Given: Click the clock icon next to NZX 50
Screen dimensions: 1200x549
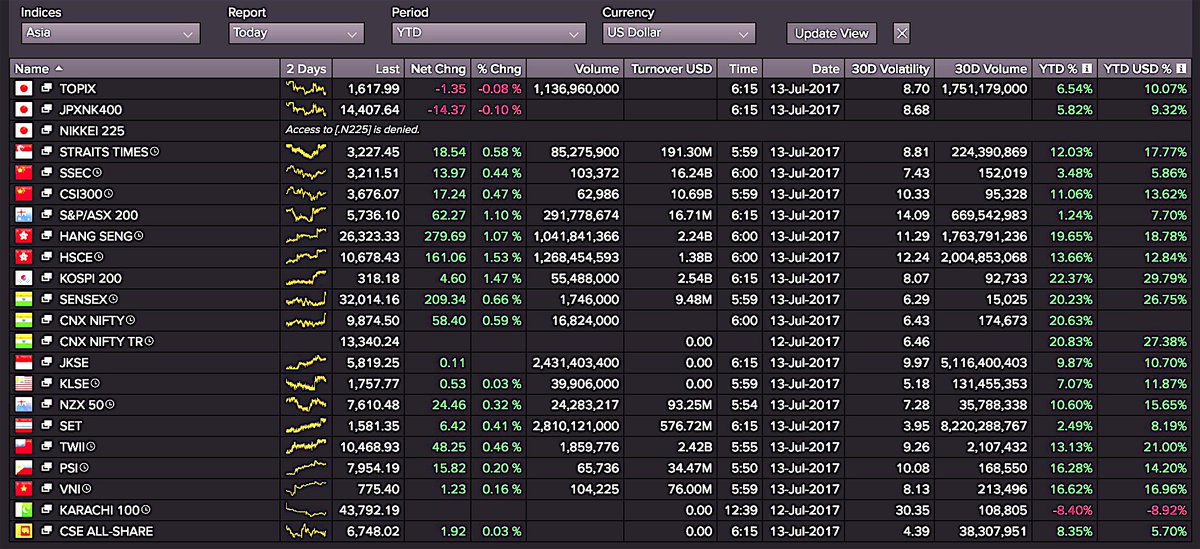Looking at the screenshot, I should point(111,404).
